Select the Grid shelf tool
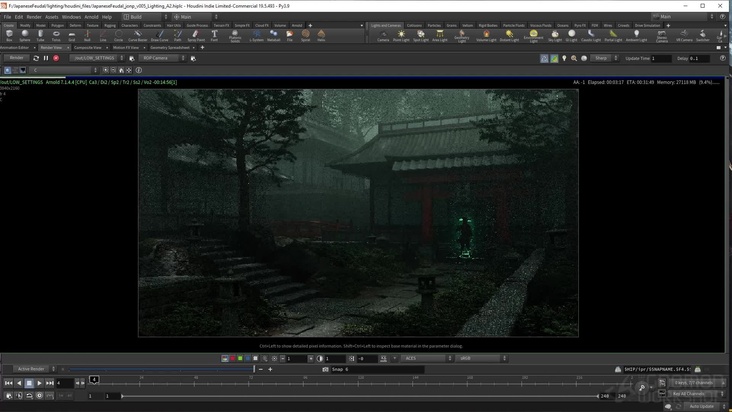The image size is (732, 412). coord(71,35)
